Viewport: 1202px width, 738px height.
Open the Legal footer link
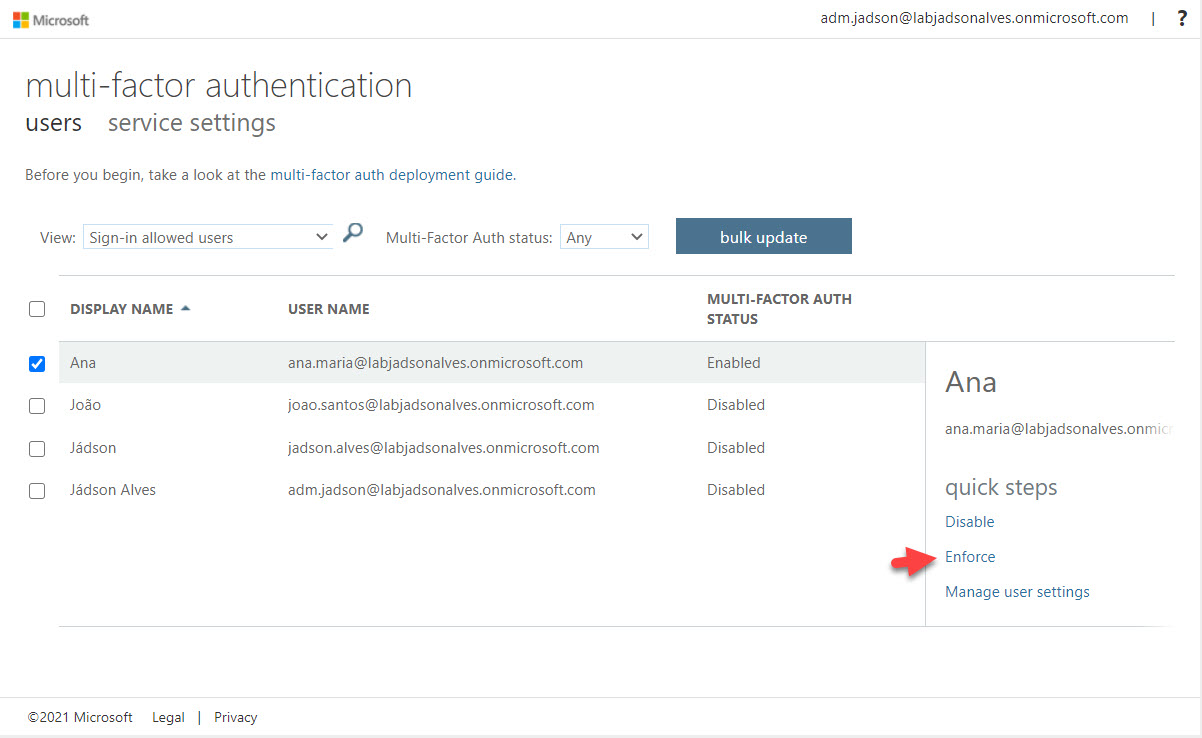coord(168,717)
